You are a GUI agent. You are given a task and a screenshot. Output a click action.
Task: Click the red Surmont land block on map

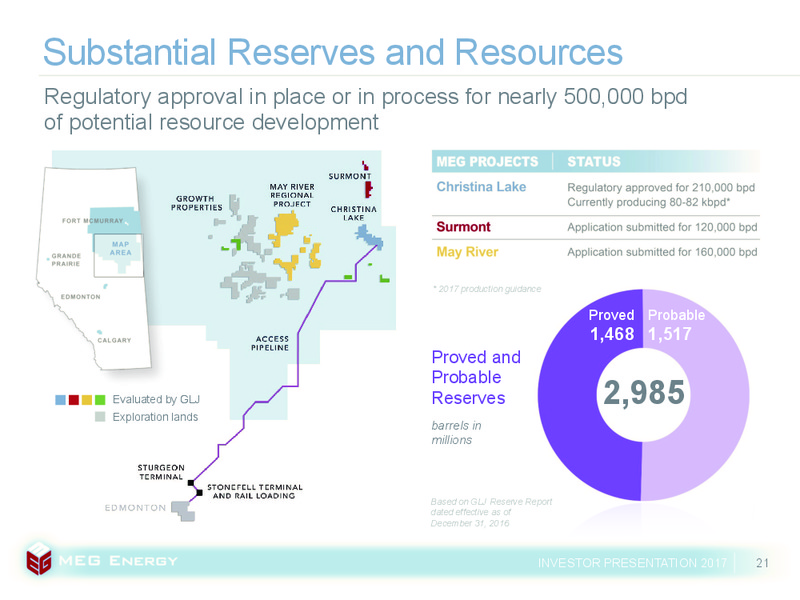(368, 190)
